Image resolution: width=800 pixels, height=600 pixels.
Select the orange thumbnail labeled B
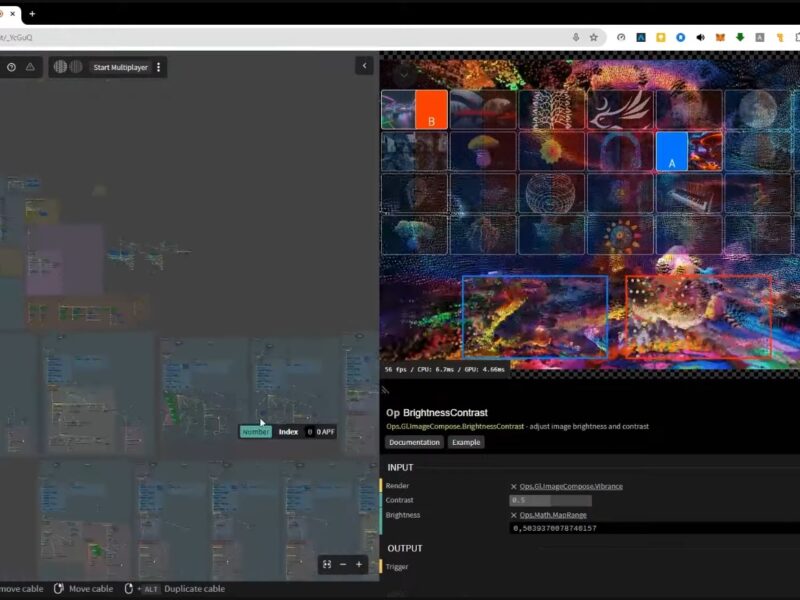[430, 110]
